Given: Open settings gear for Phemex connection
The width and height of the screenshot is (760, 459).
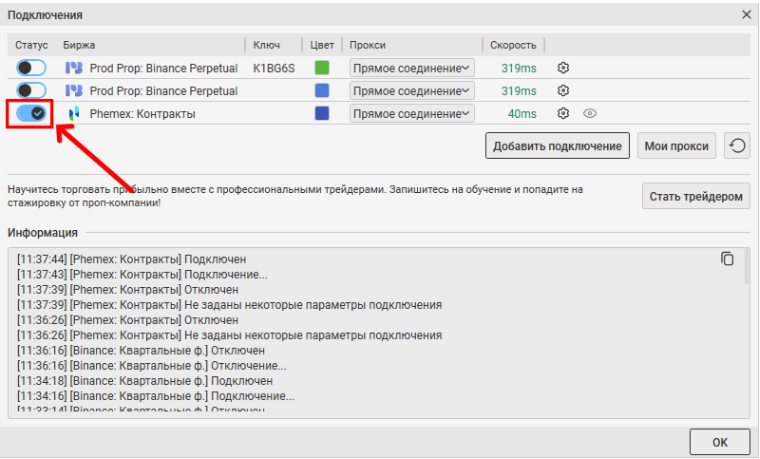Looking at the screenshot, I should [x=564, y=114].
